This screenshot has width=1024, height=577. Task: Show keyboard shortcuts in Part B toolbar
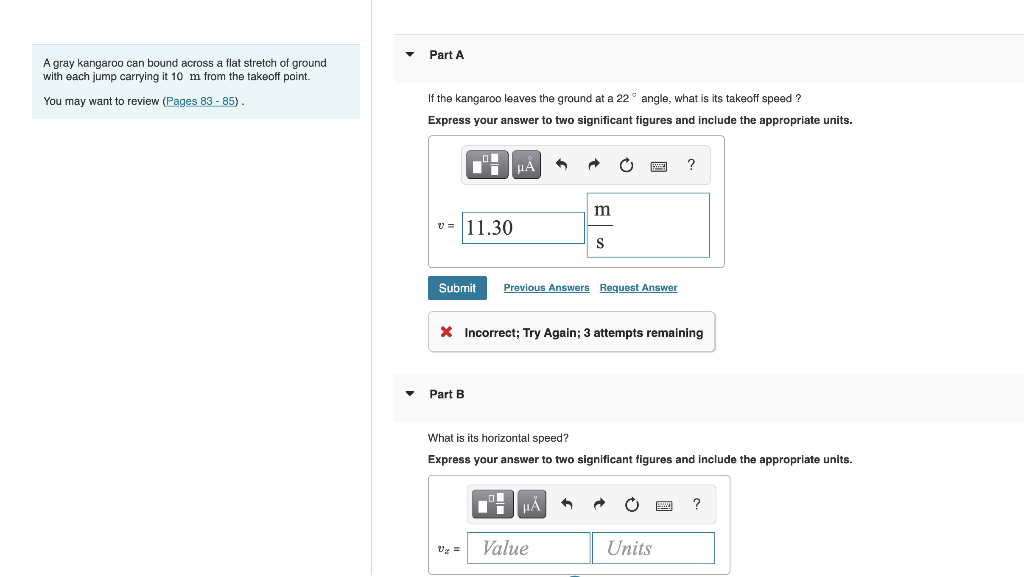[664, 506]
